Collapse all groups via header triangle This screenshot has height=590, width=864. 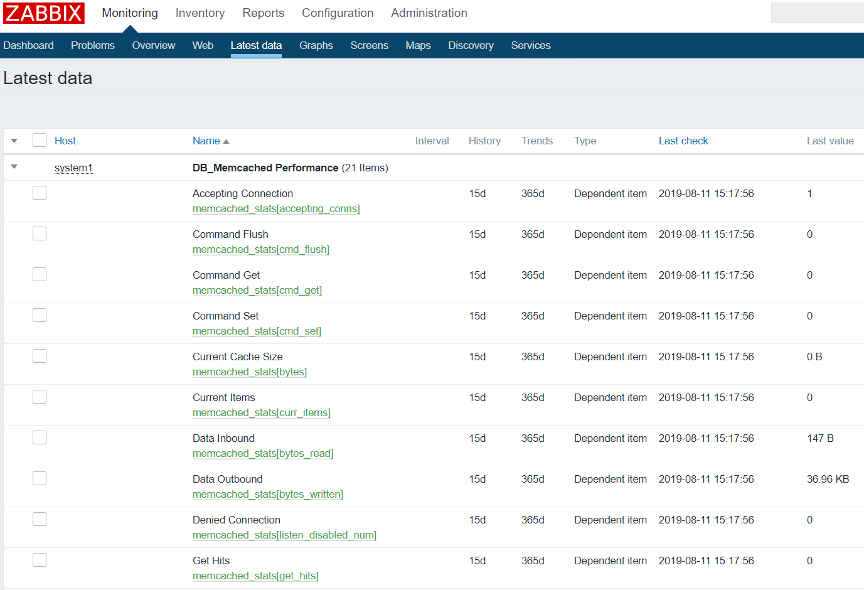click(x=14, y=141)
